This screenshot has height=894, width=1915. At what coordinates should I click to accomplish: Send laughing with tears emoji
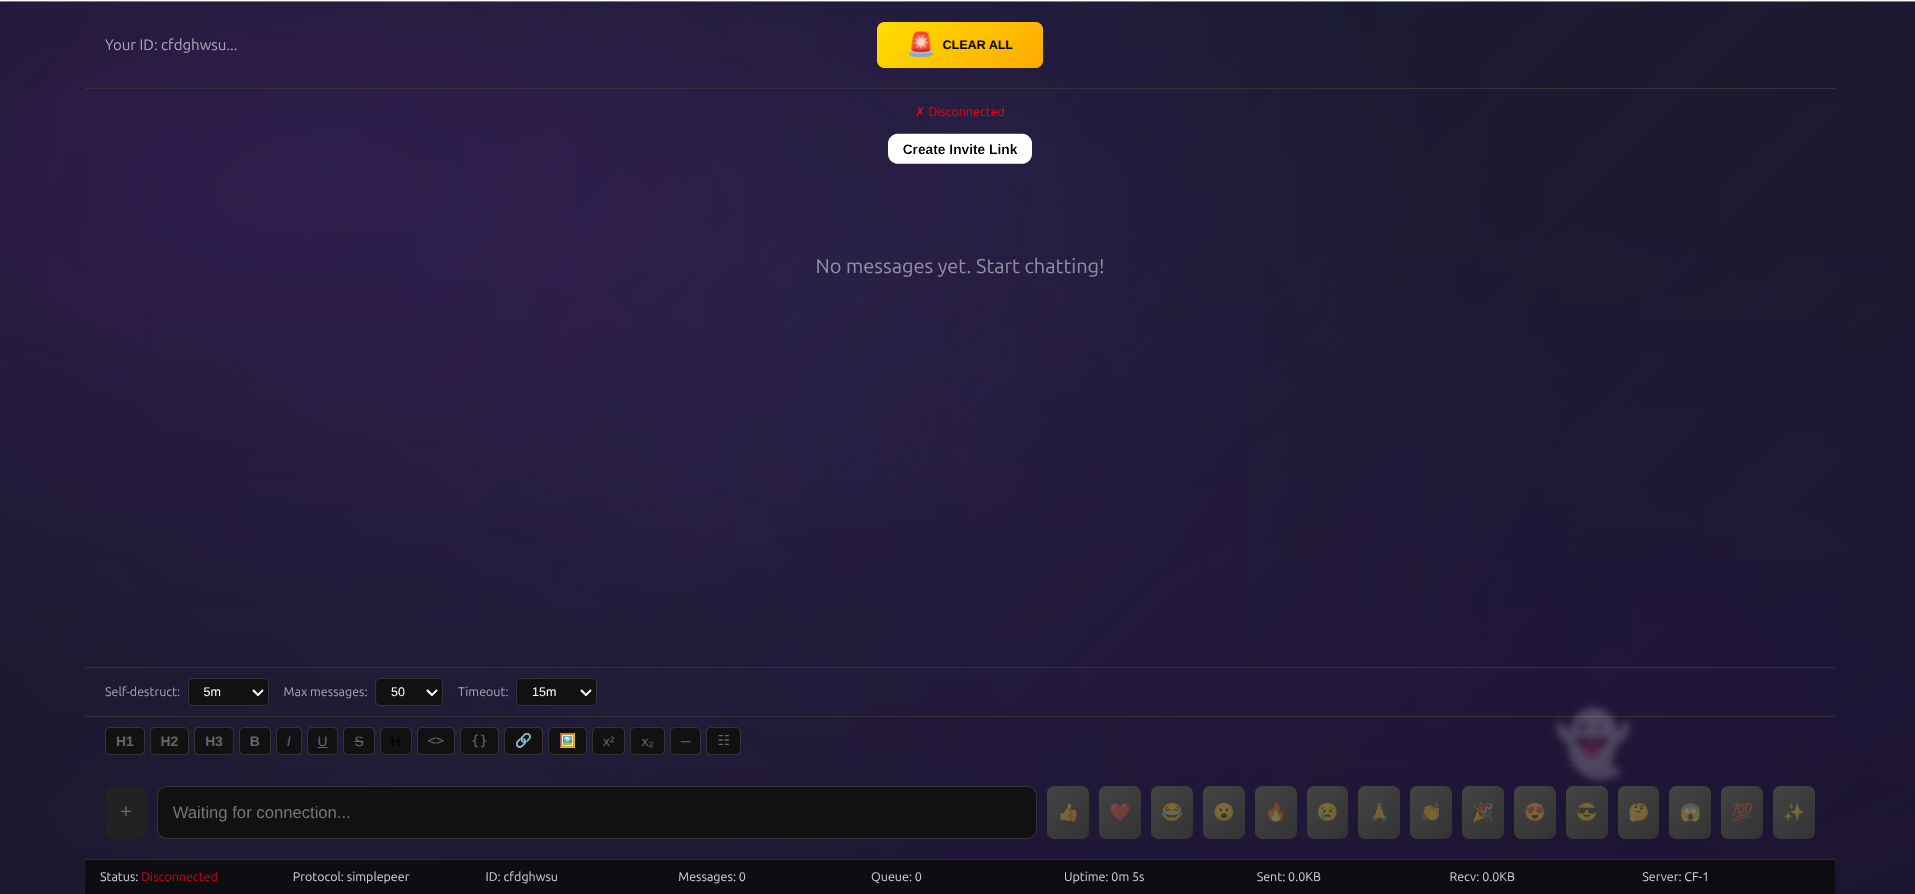click(1172, 812)
